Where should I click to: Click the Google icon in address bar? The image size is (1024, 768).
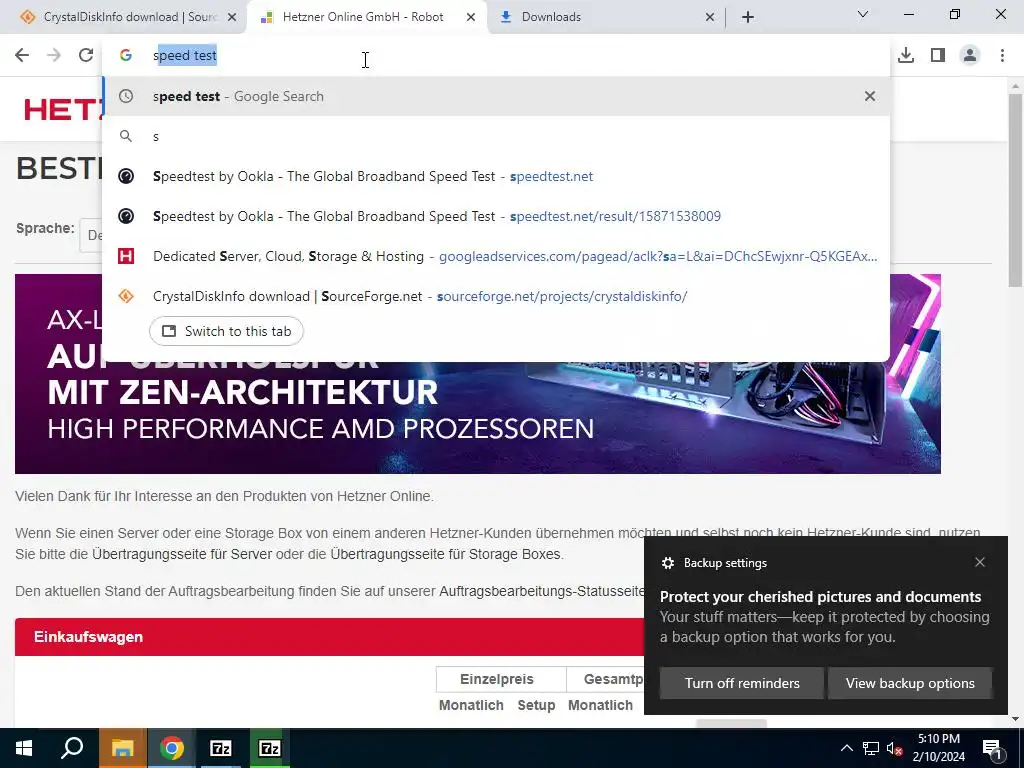(126, 56)
